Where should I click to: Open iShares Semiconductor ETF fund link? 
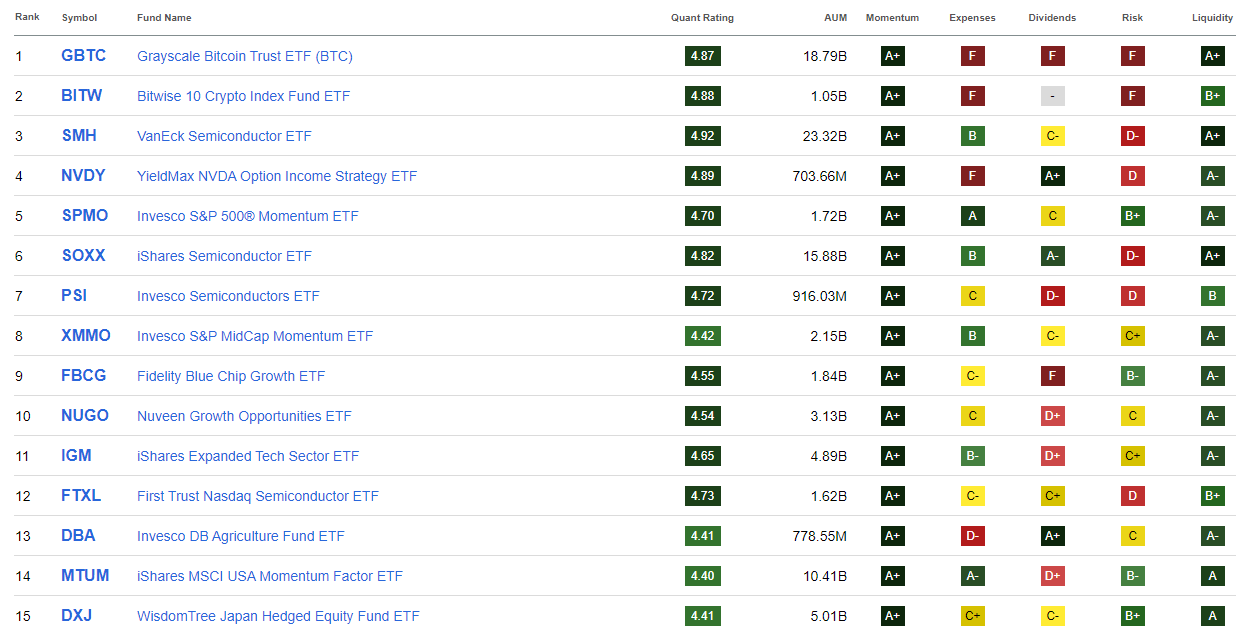tap(224, 256)
